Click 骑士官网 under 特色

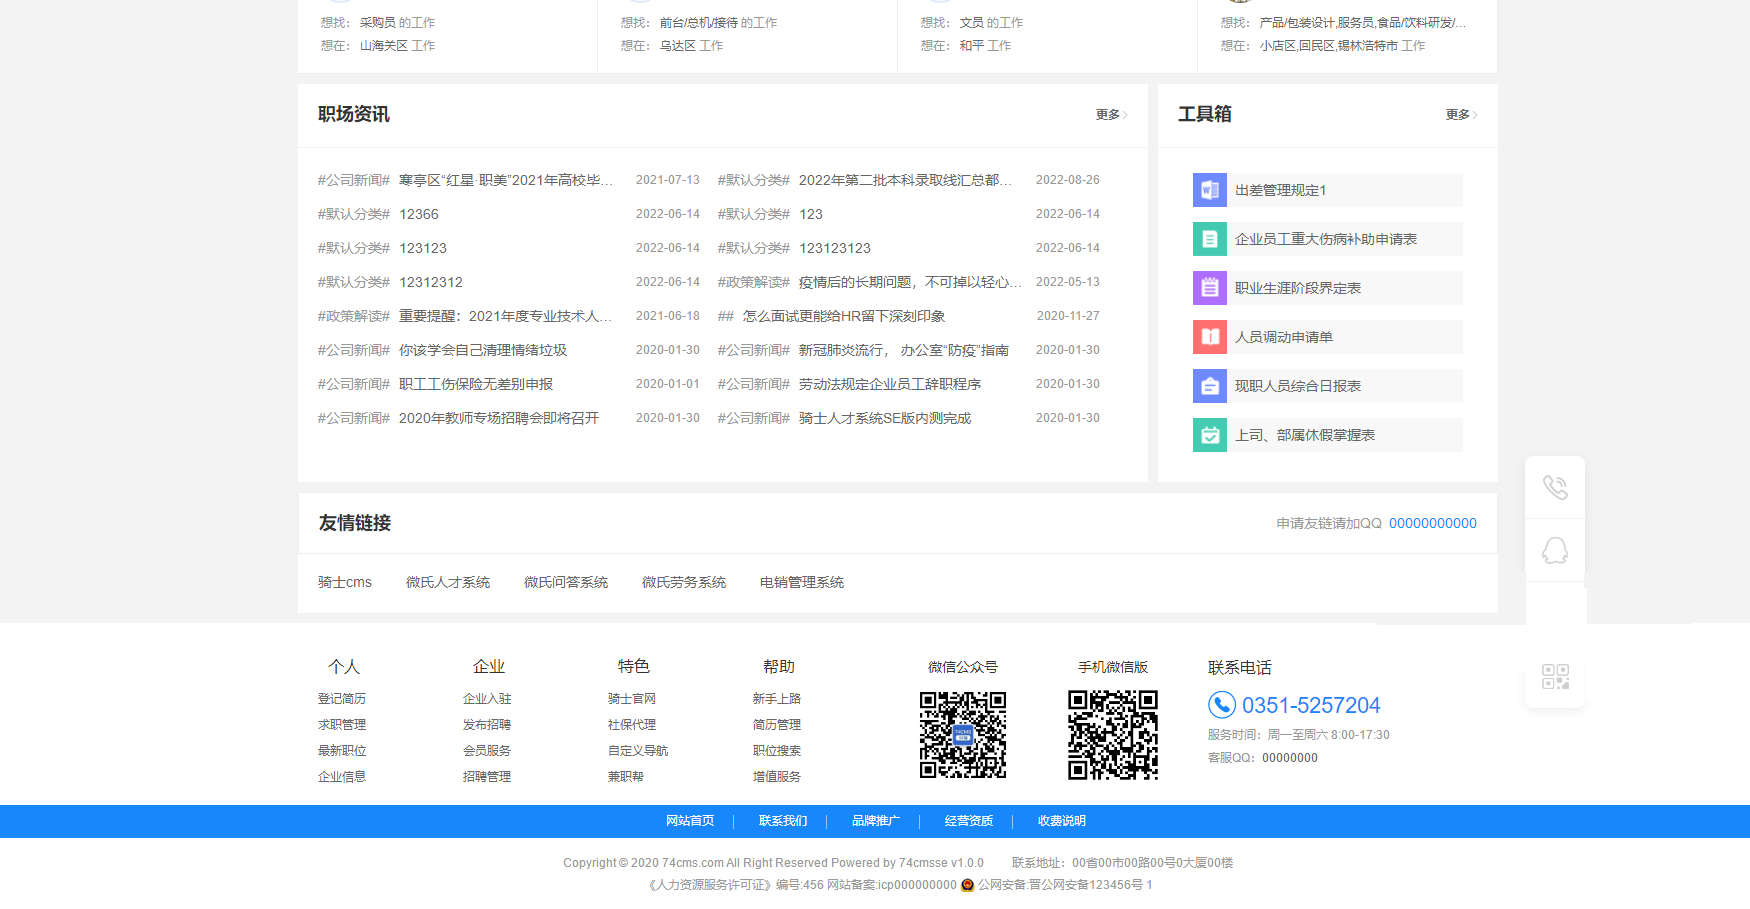click(632, 699)
